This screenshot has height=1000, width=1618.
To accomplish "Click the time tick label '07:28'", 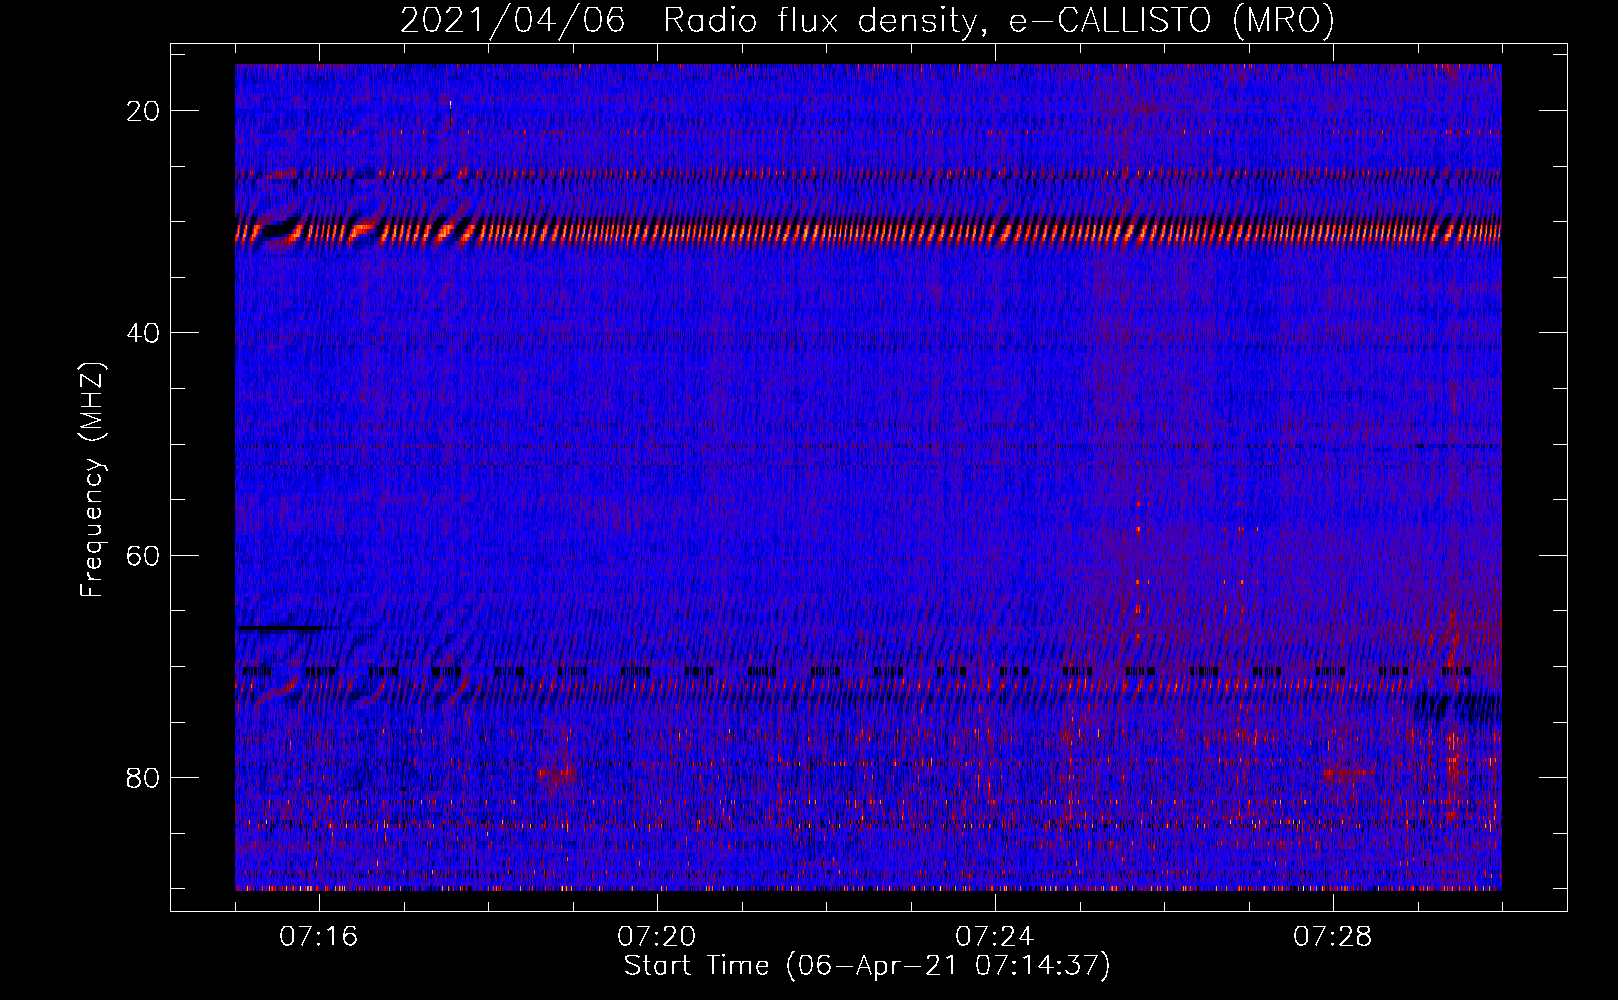I will click(x=1333, y=937).
